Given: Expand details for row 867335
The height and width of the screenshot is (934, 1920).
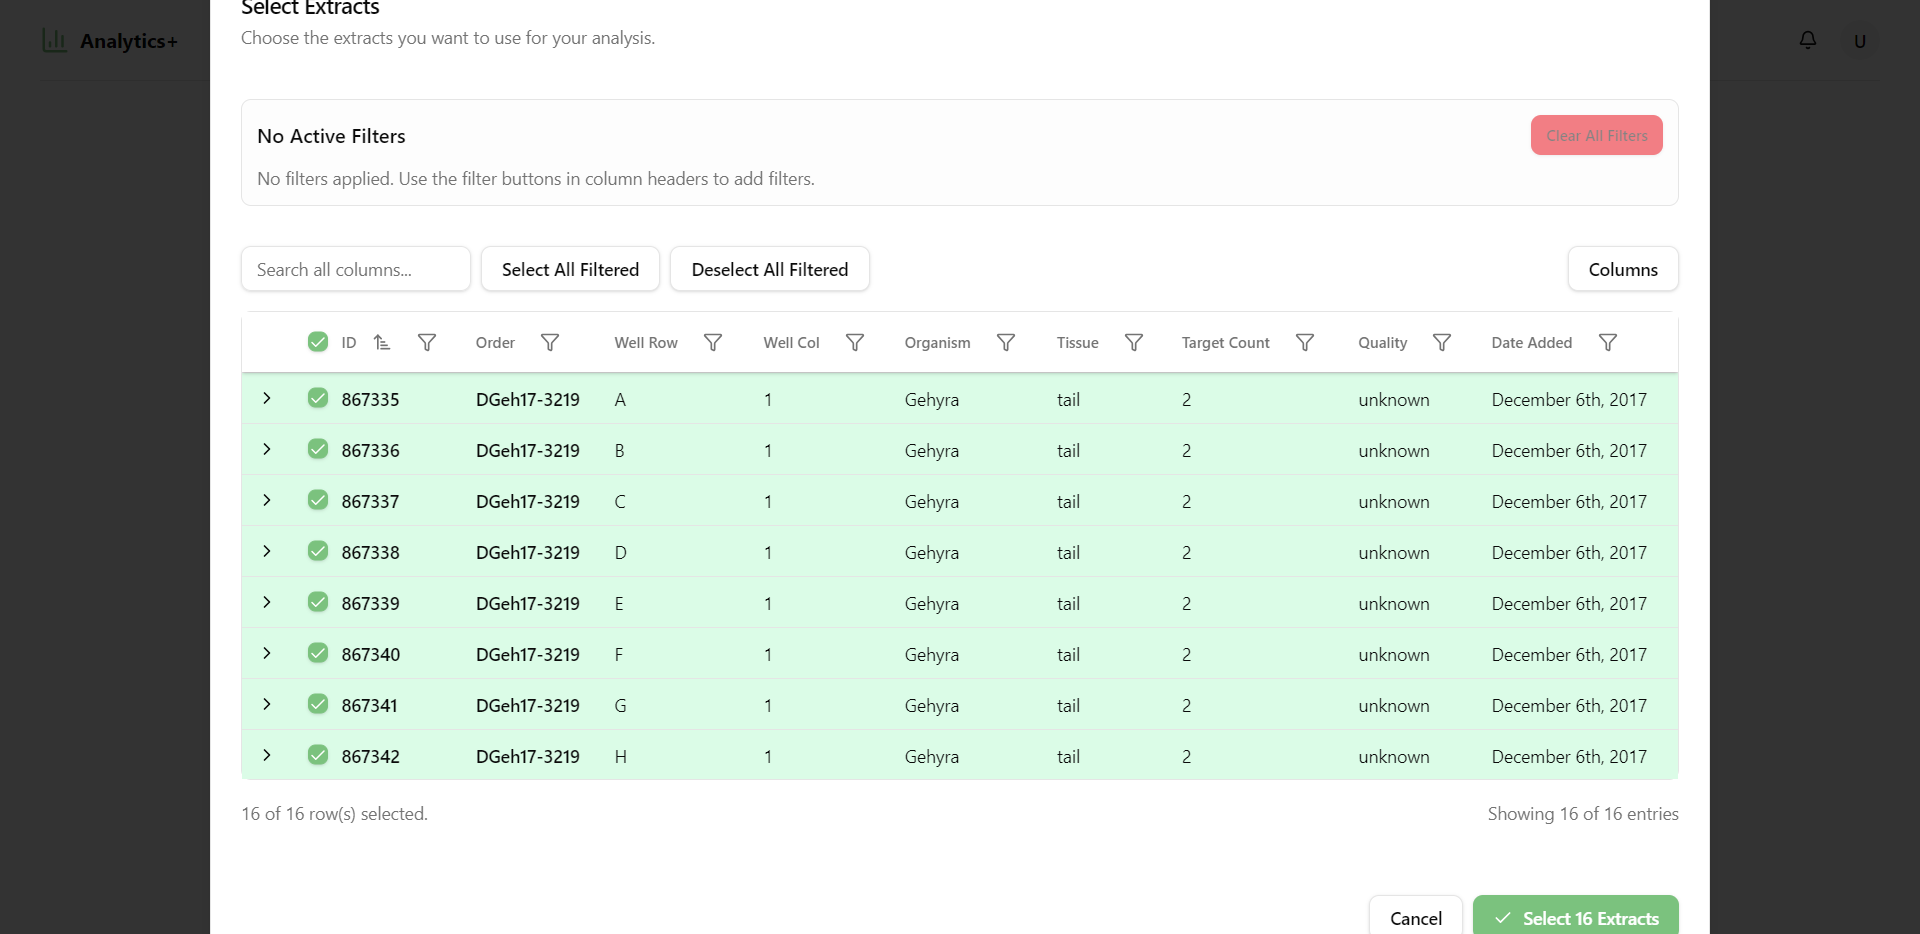Looking at the screenshot, I should point(267,398).
